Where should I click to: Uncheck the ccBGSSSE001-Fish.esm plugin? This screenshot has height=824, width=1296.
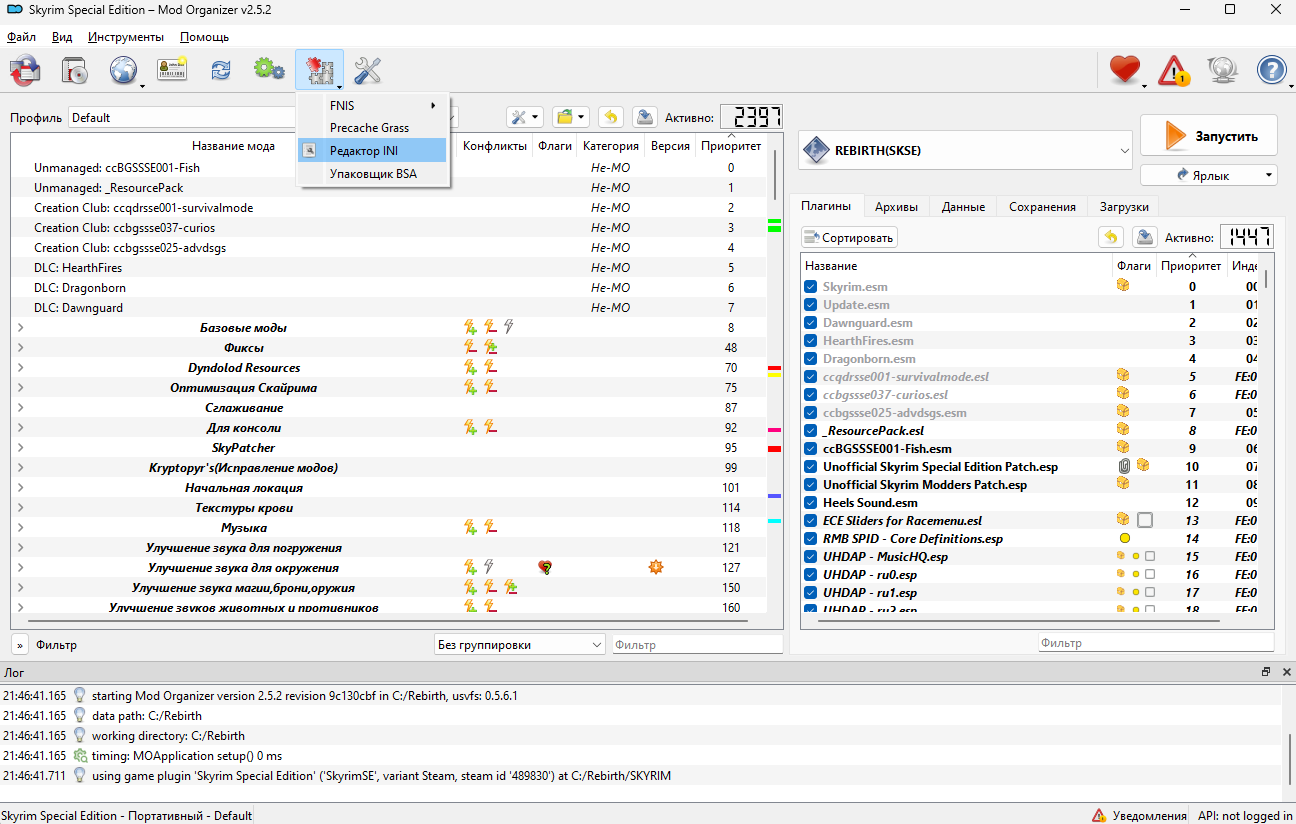click(811, 448)
